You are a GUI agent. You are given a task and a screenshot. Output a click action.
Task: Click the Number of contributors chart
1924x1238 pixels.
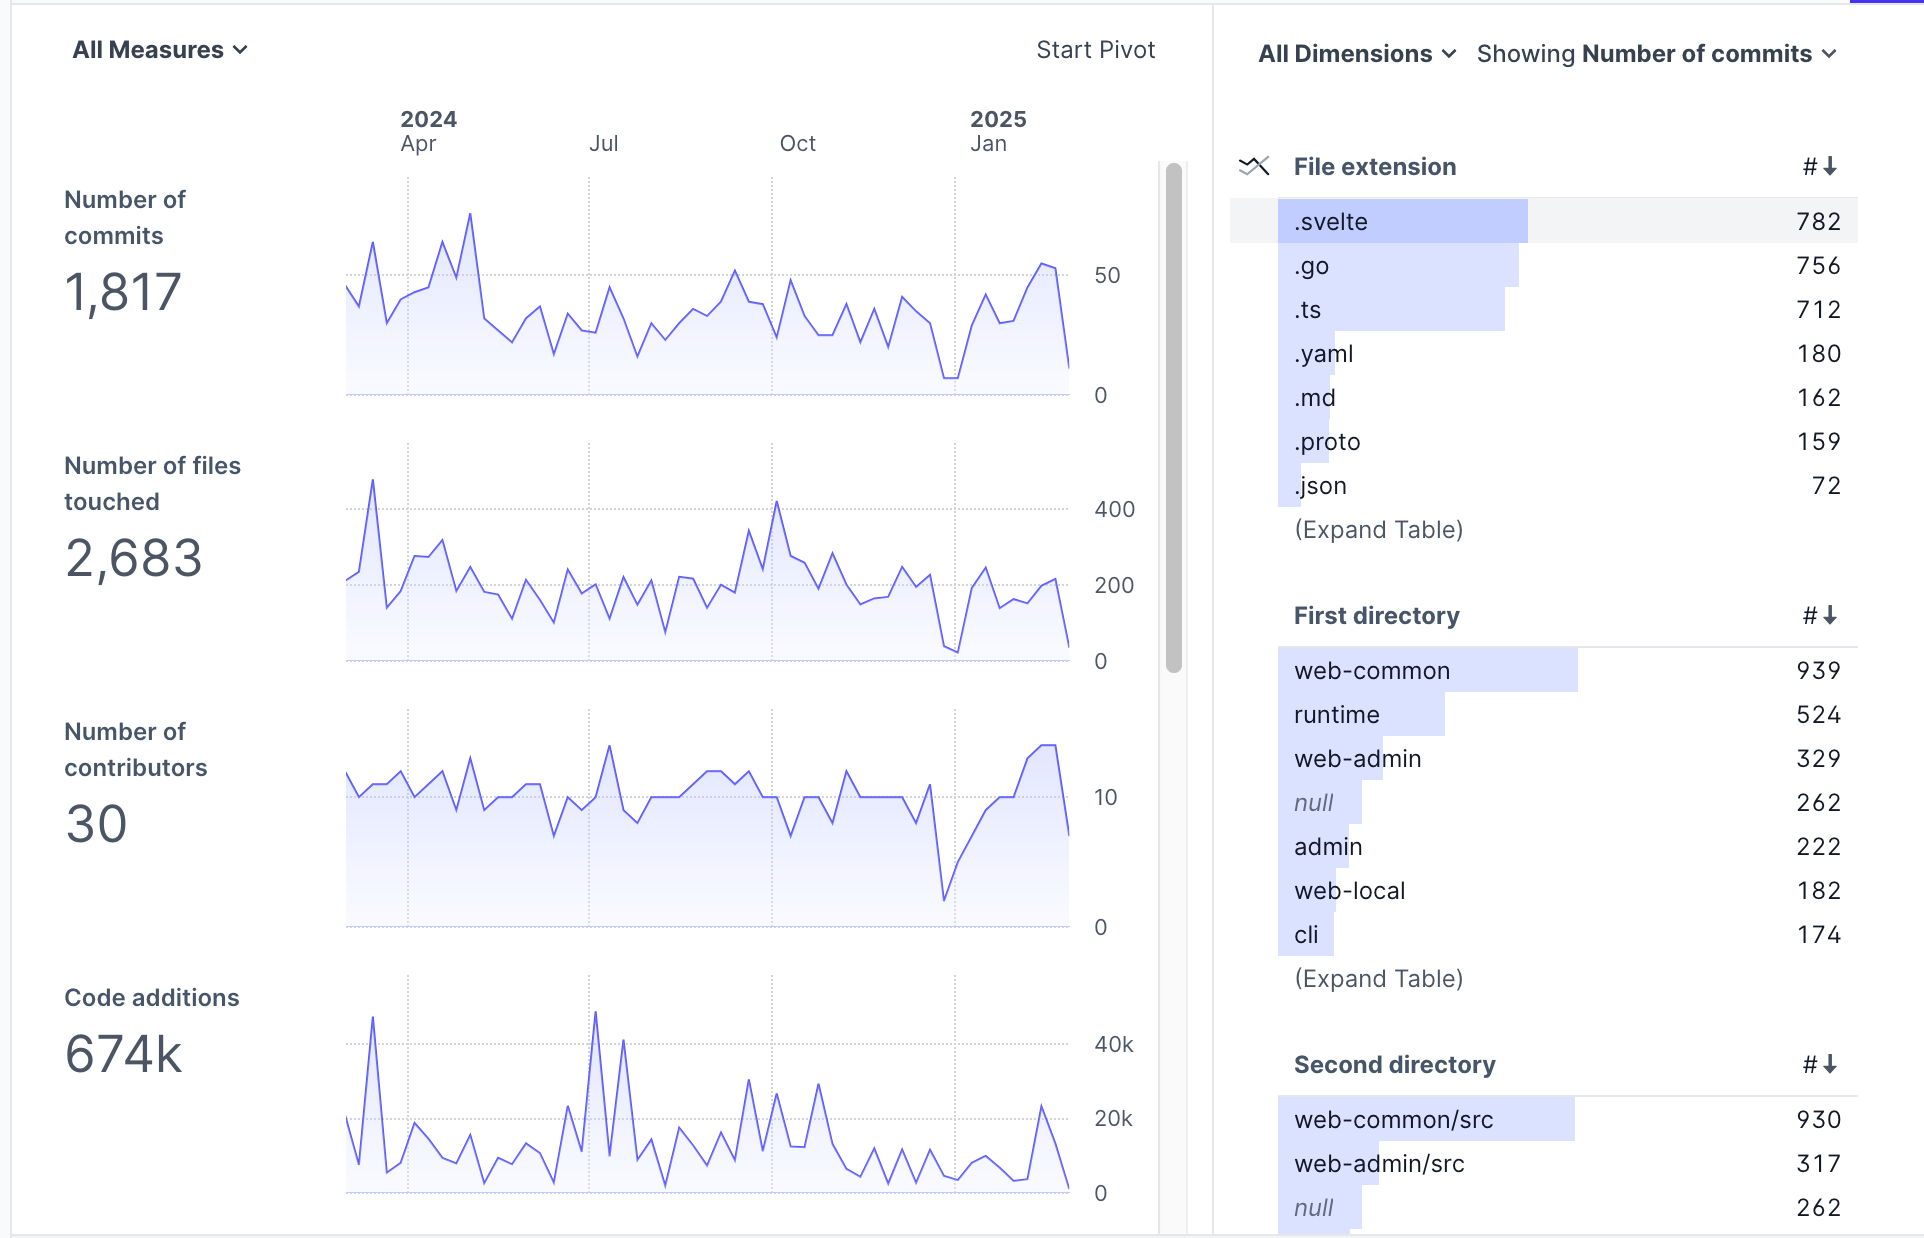(707, 830)
